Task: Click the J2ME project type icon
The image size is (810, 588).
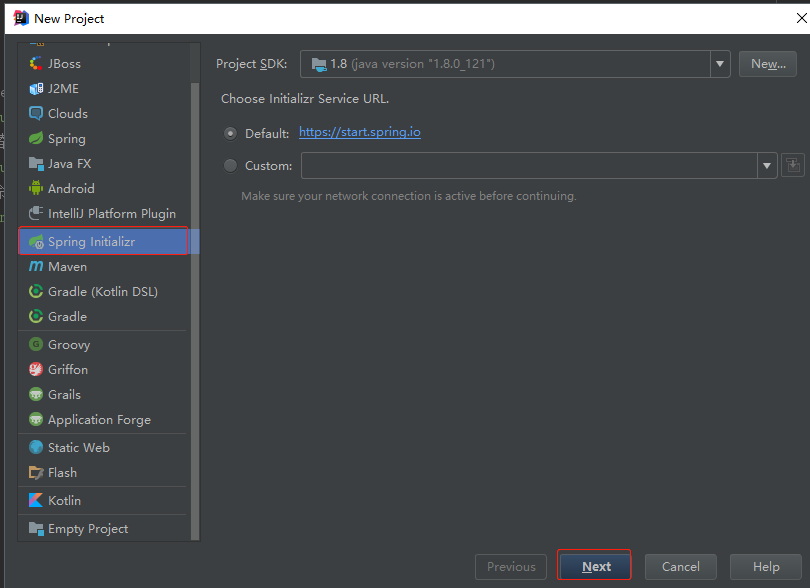Action: 36,89
